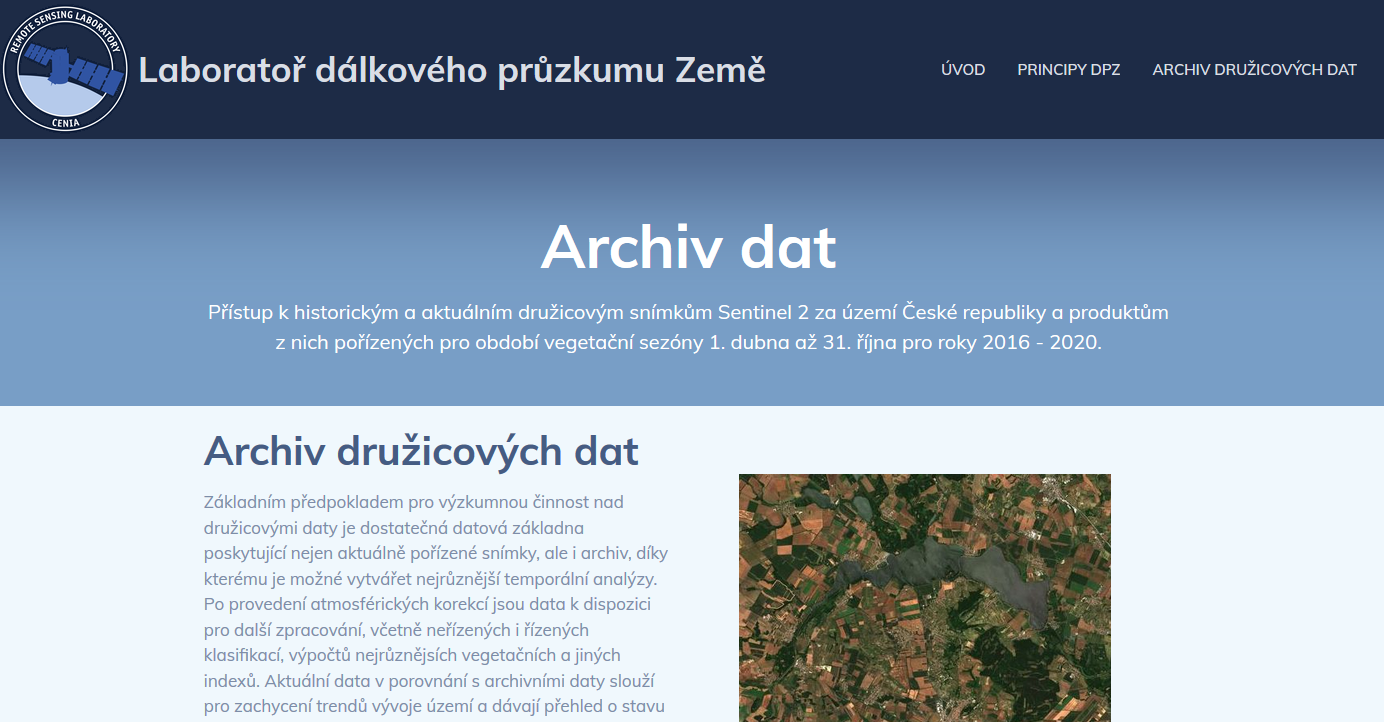1384x722 pixels.
Task: Click the hero text line mentioning roky 2016 - 2020
Action: (689, 342)
